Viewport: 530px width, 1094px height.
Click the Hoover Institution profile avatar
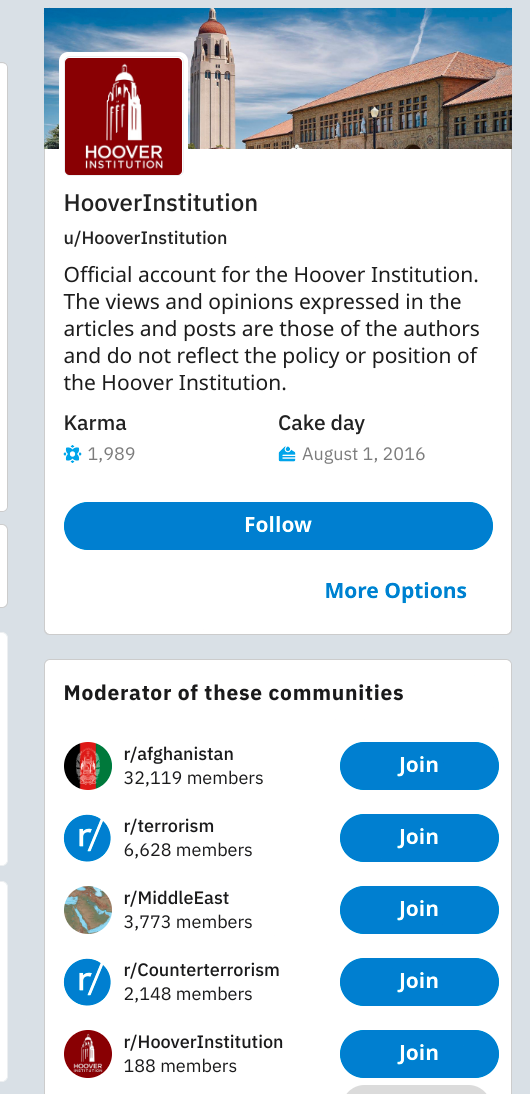pyautogui.click(x=123, y=116)
